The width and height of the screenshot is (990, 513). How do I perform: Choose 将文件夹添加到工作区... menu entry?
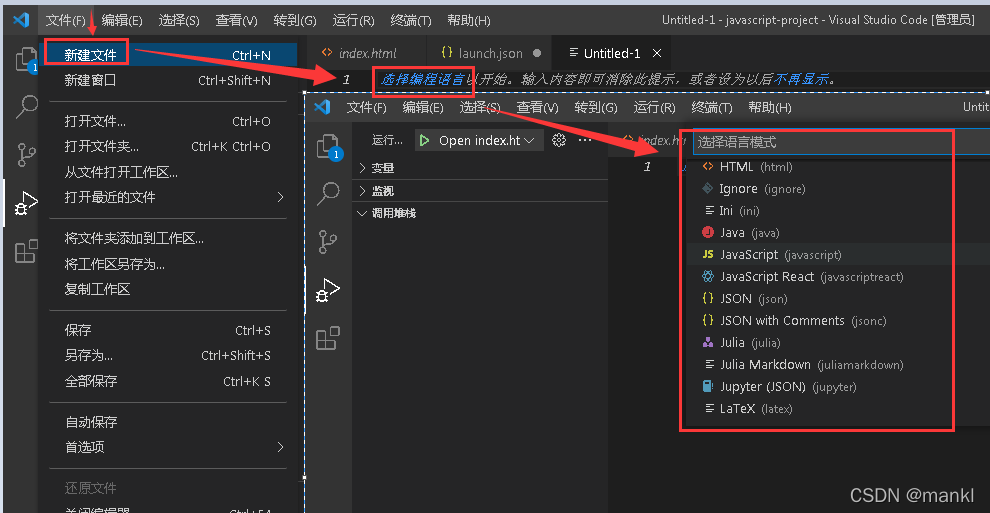[168, 238]
